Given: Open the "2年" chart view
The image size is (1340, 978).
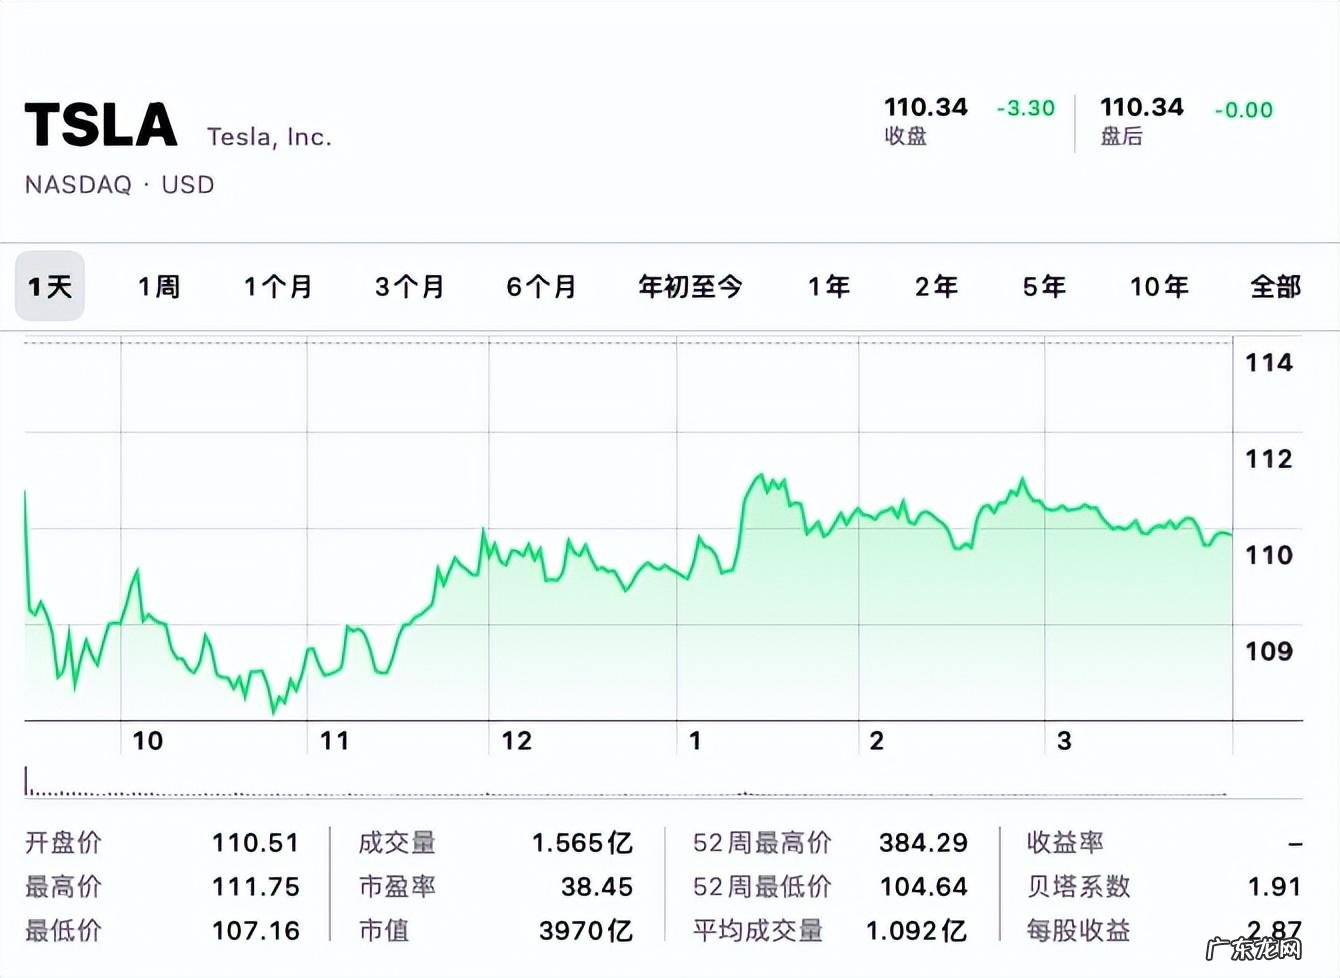Looking at the screenshot, I should point(935,286).
